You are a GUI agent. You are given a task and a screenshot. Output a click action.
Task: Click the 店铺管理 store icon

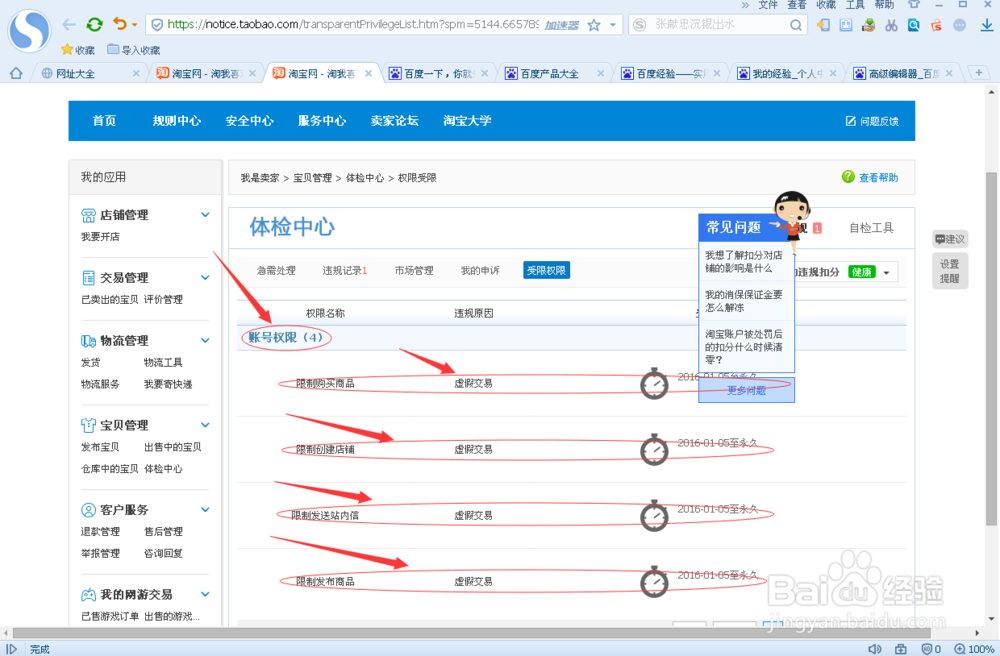(89, 215)
